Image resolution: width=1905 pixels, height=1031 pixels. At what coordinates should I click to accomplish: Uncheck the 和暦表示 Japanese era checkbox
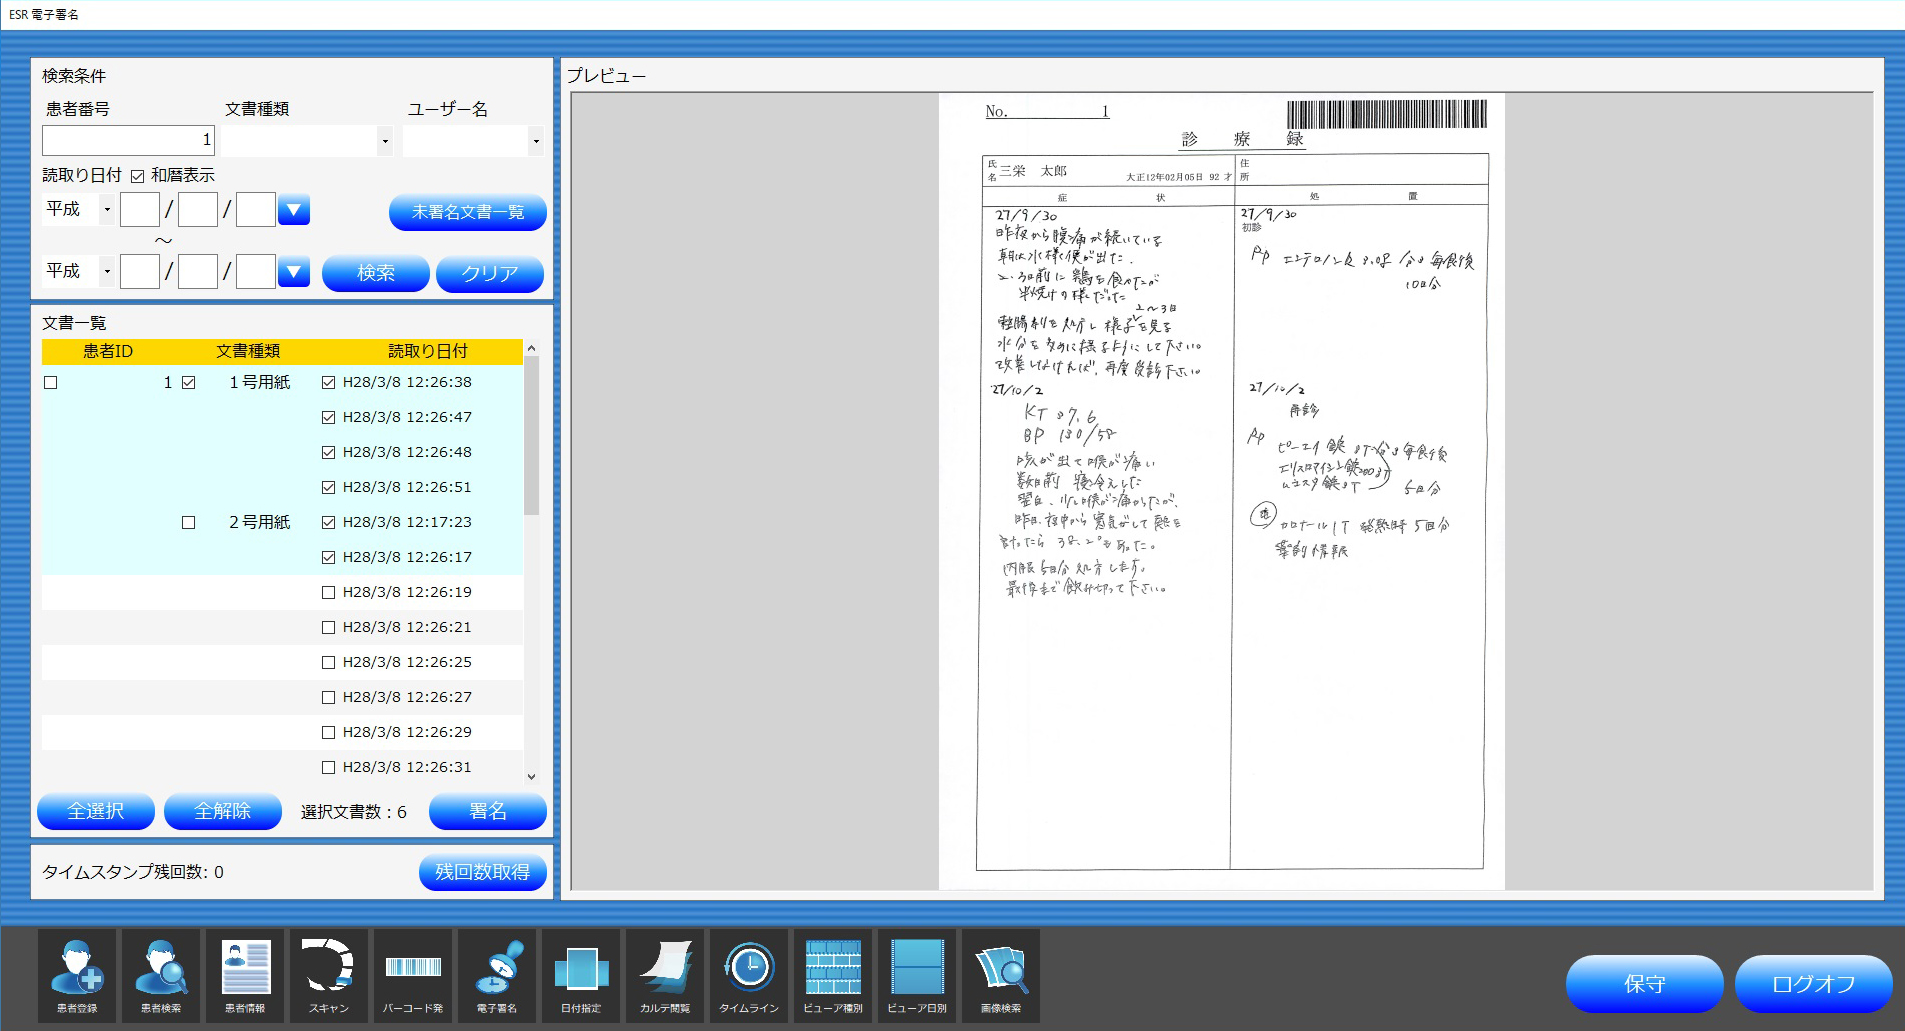pyautogui.click(x=137, y=174)
